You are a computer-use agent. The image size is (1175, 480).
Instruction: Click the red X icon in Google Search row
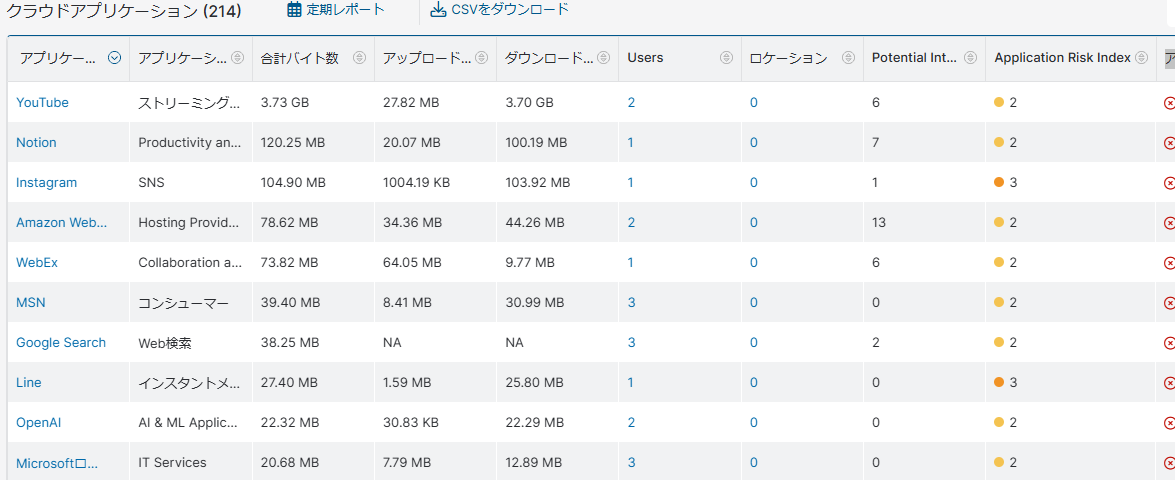(x=1169, y=343)
